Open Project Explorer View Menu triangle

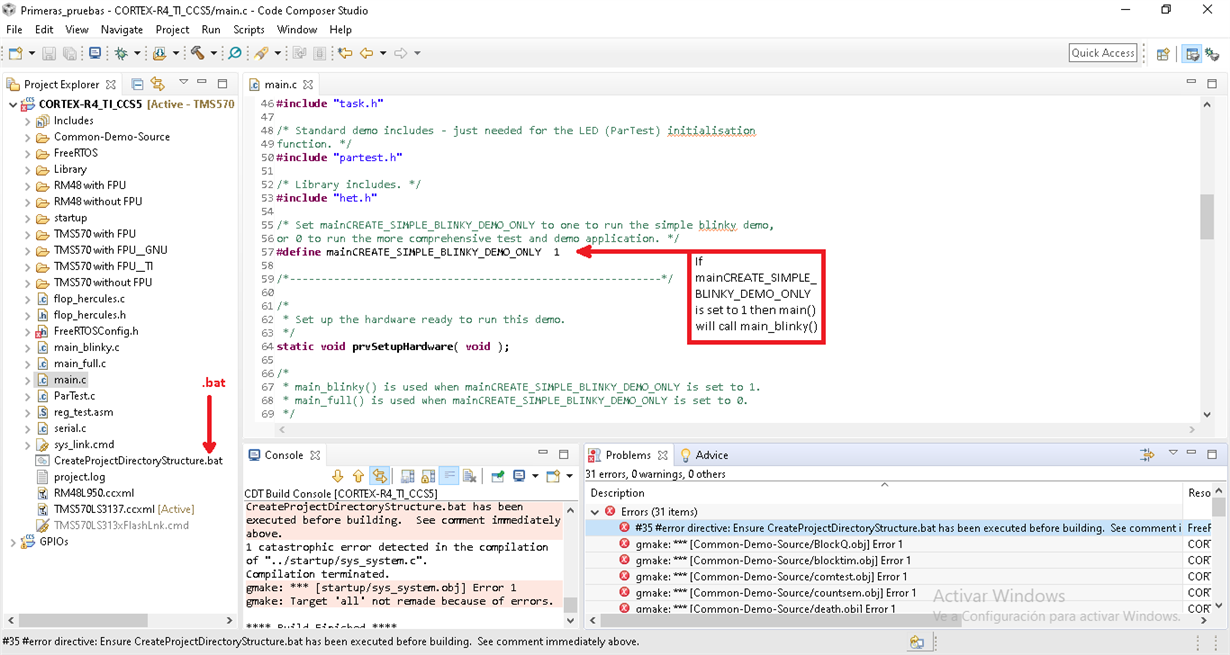pos(183,82)
